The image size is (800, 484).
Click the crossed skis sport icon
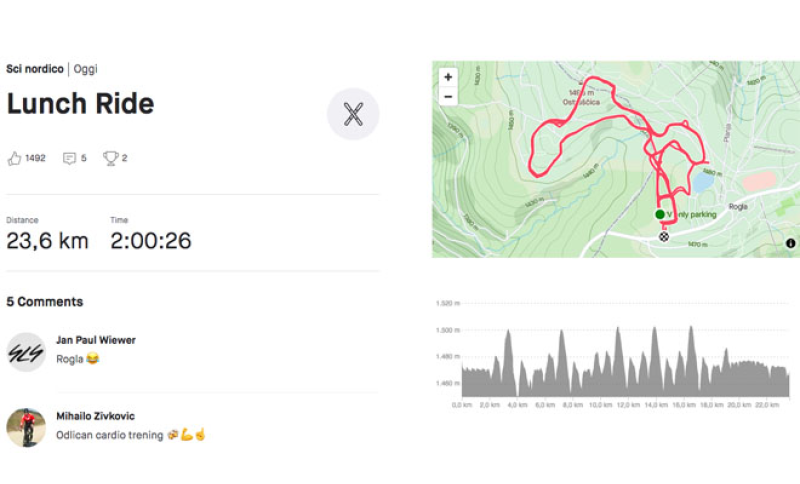point(352,114)
